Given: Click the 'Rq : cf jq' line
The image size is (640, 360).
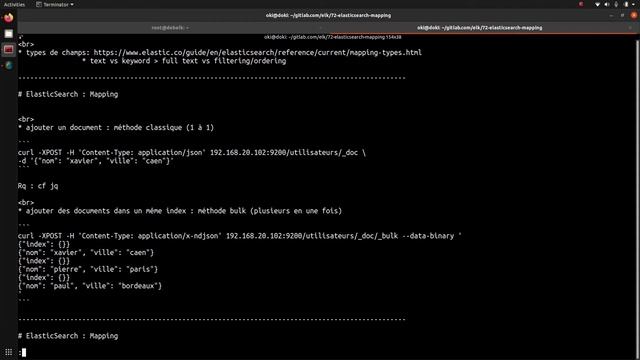Looking at the screenshot, I should [x=38, y=186].
